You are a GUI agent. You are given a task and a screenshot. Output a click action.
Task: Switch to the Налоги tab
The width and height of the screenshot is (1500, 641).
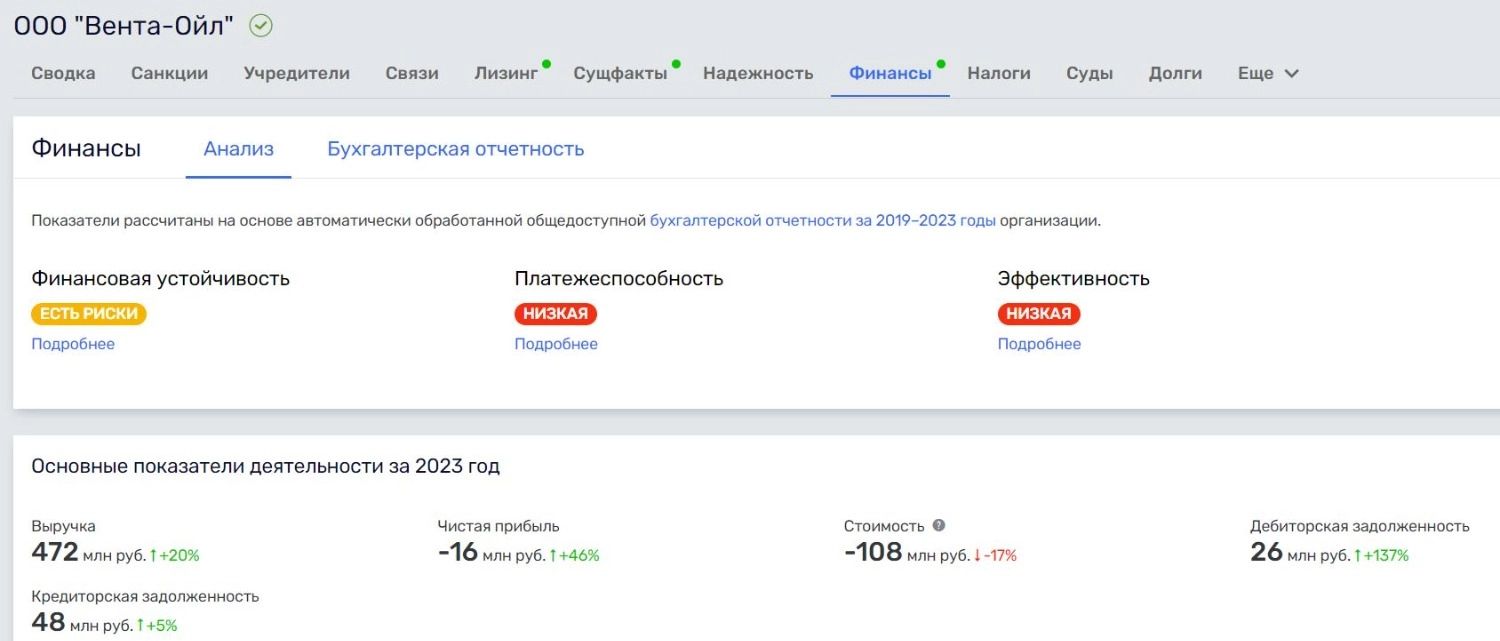point(999,73)
